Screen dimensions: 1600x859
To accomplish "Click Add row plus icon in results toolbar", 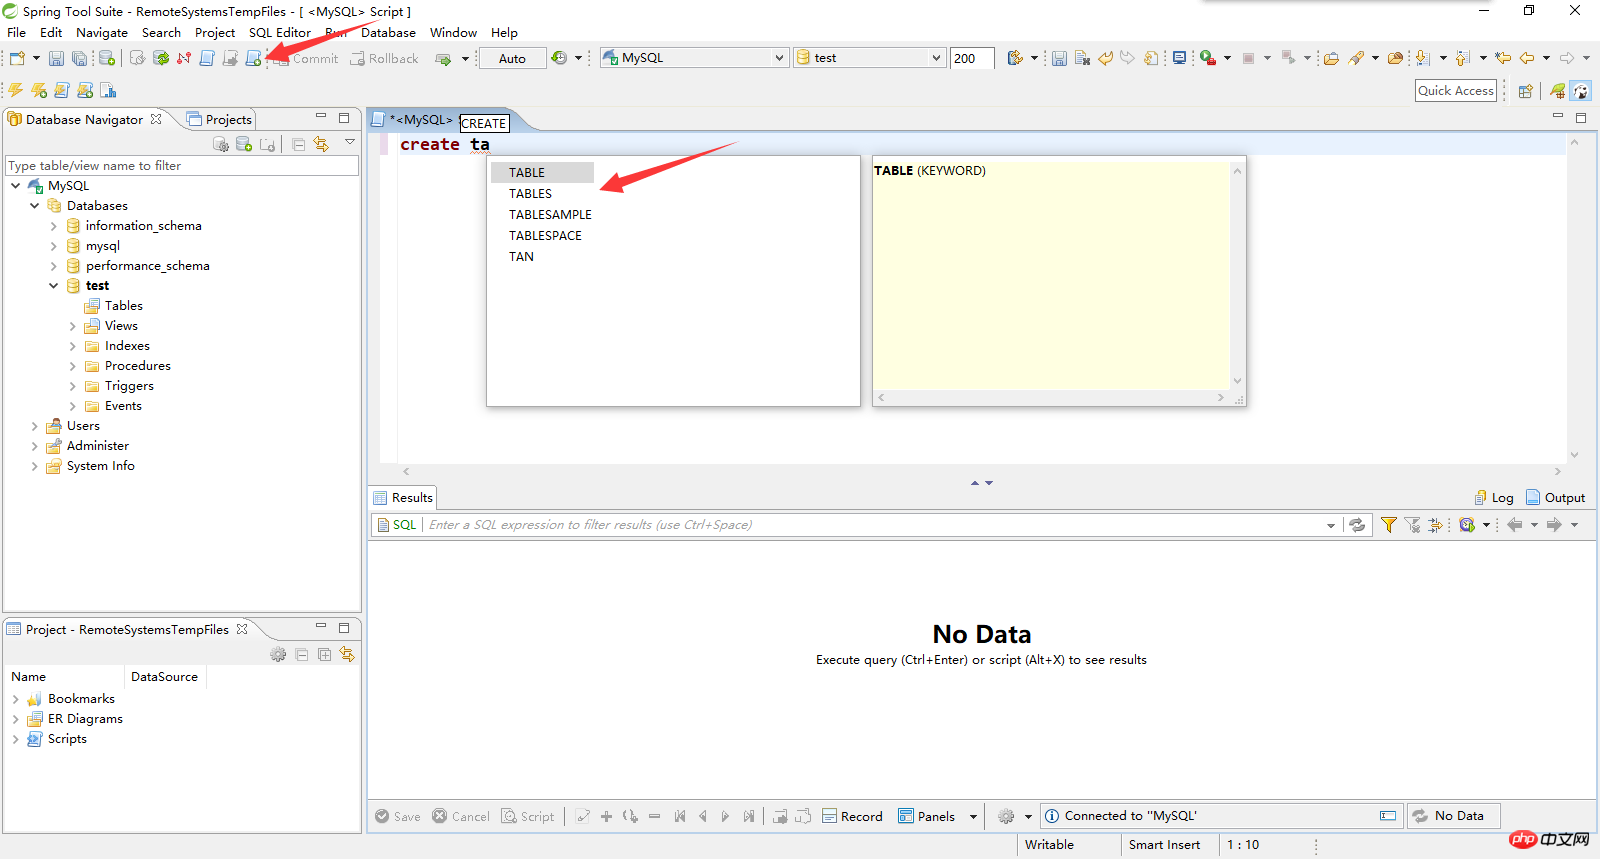I will click(x=606, y=816).
